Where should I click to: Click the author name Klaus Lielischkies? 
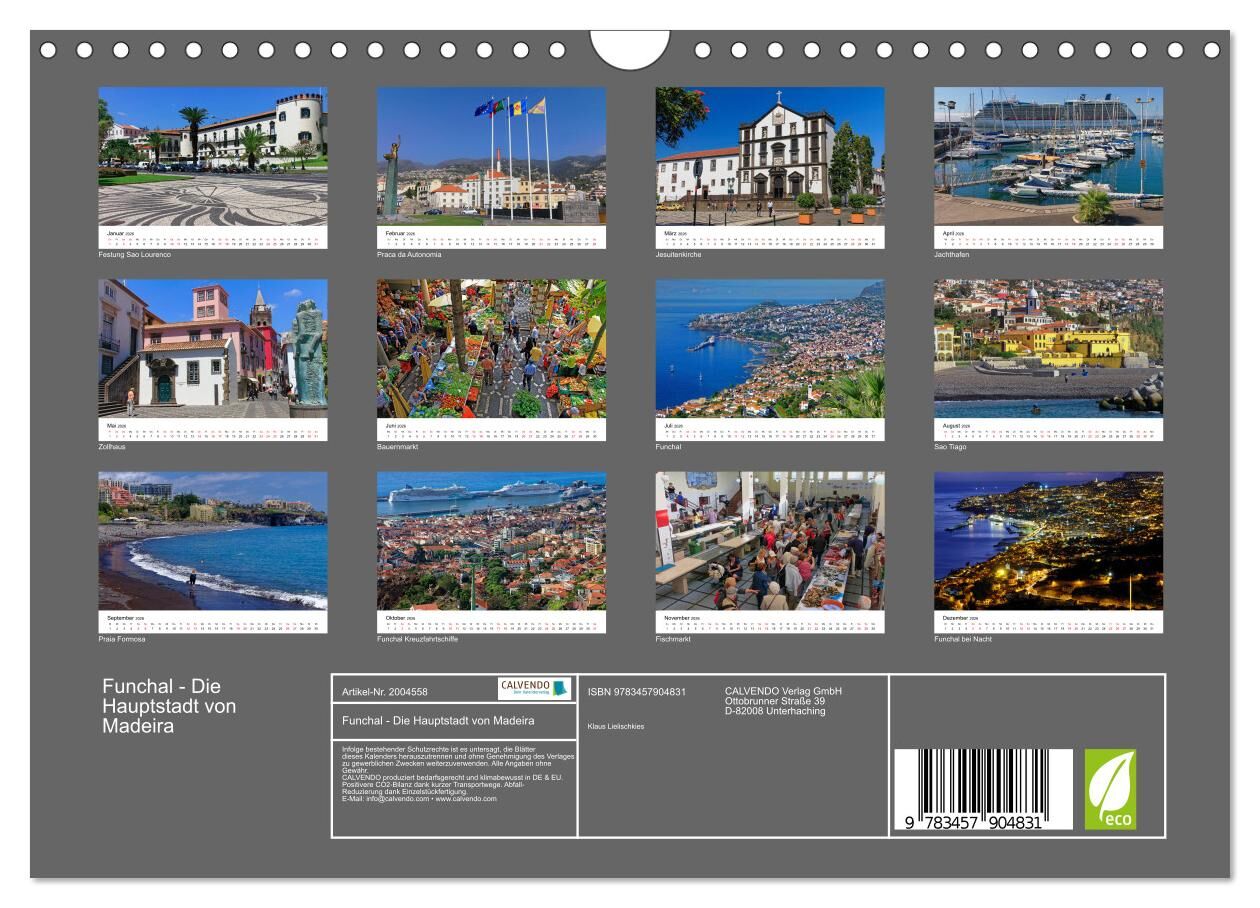(x=616, y=726)
